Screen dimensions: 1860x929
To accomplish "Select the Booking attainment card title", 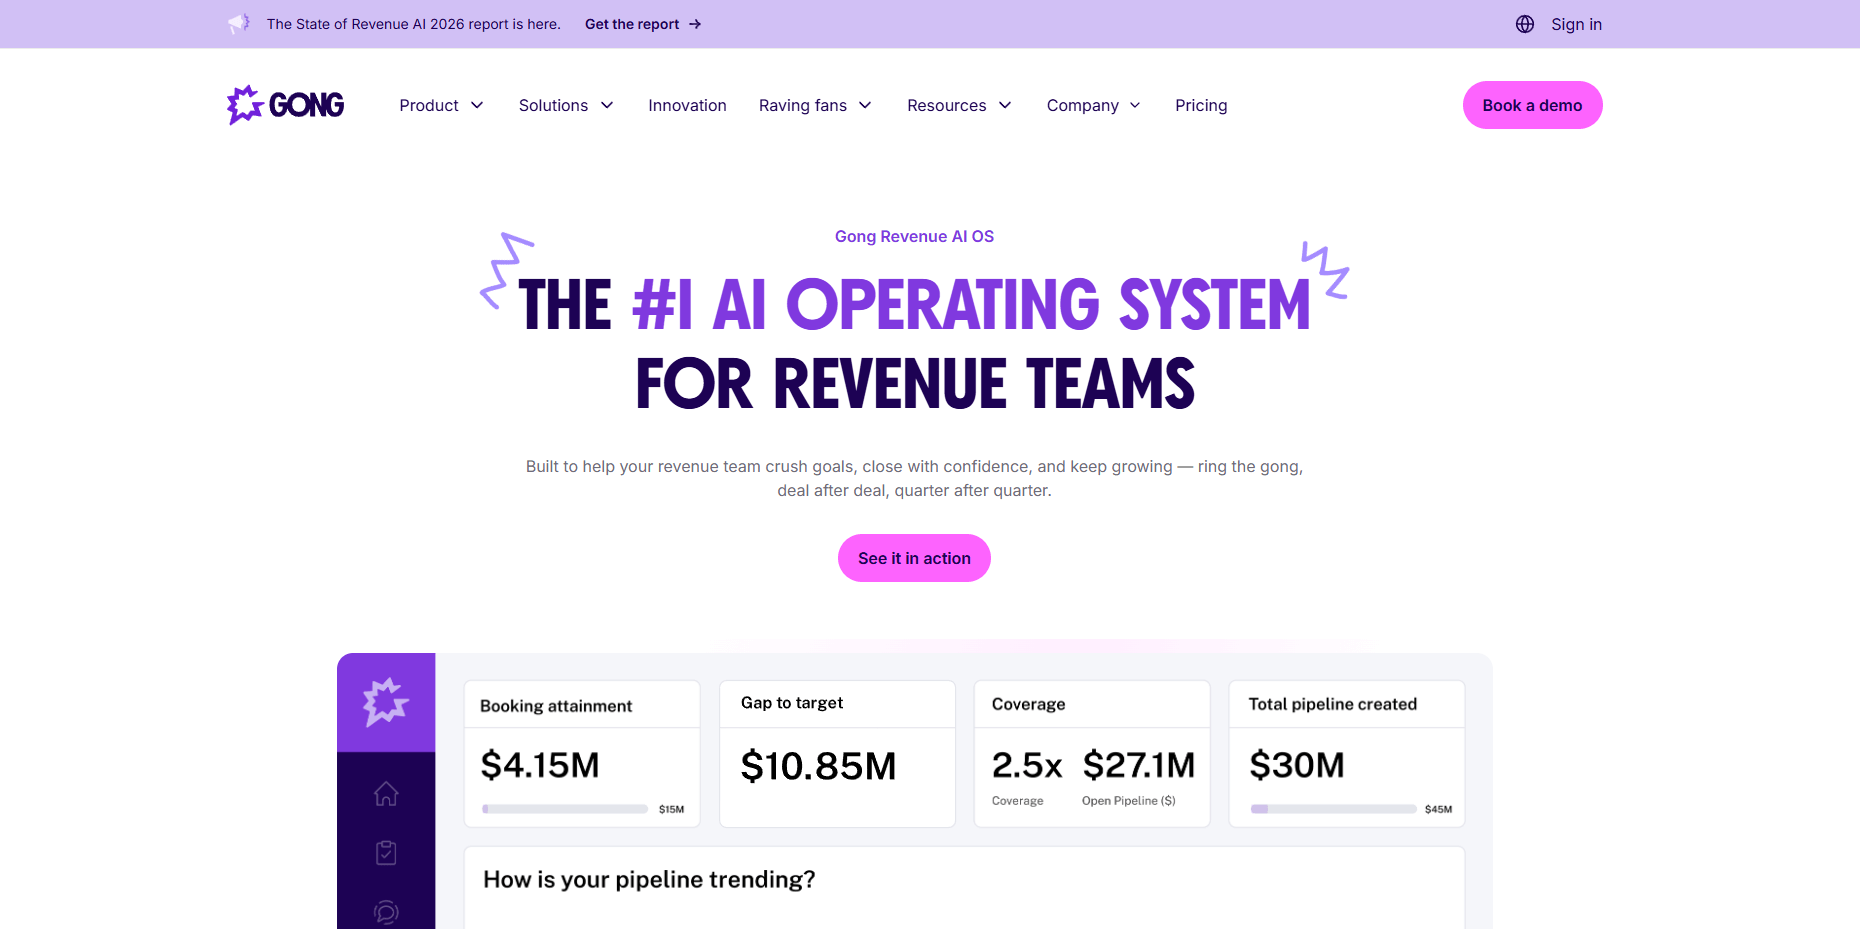I will pyautogui.click(x=556, y=706).
